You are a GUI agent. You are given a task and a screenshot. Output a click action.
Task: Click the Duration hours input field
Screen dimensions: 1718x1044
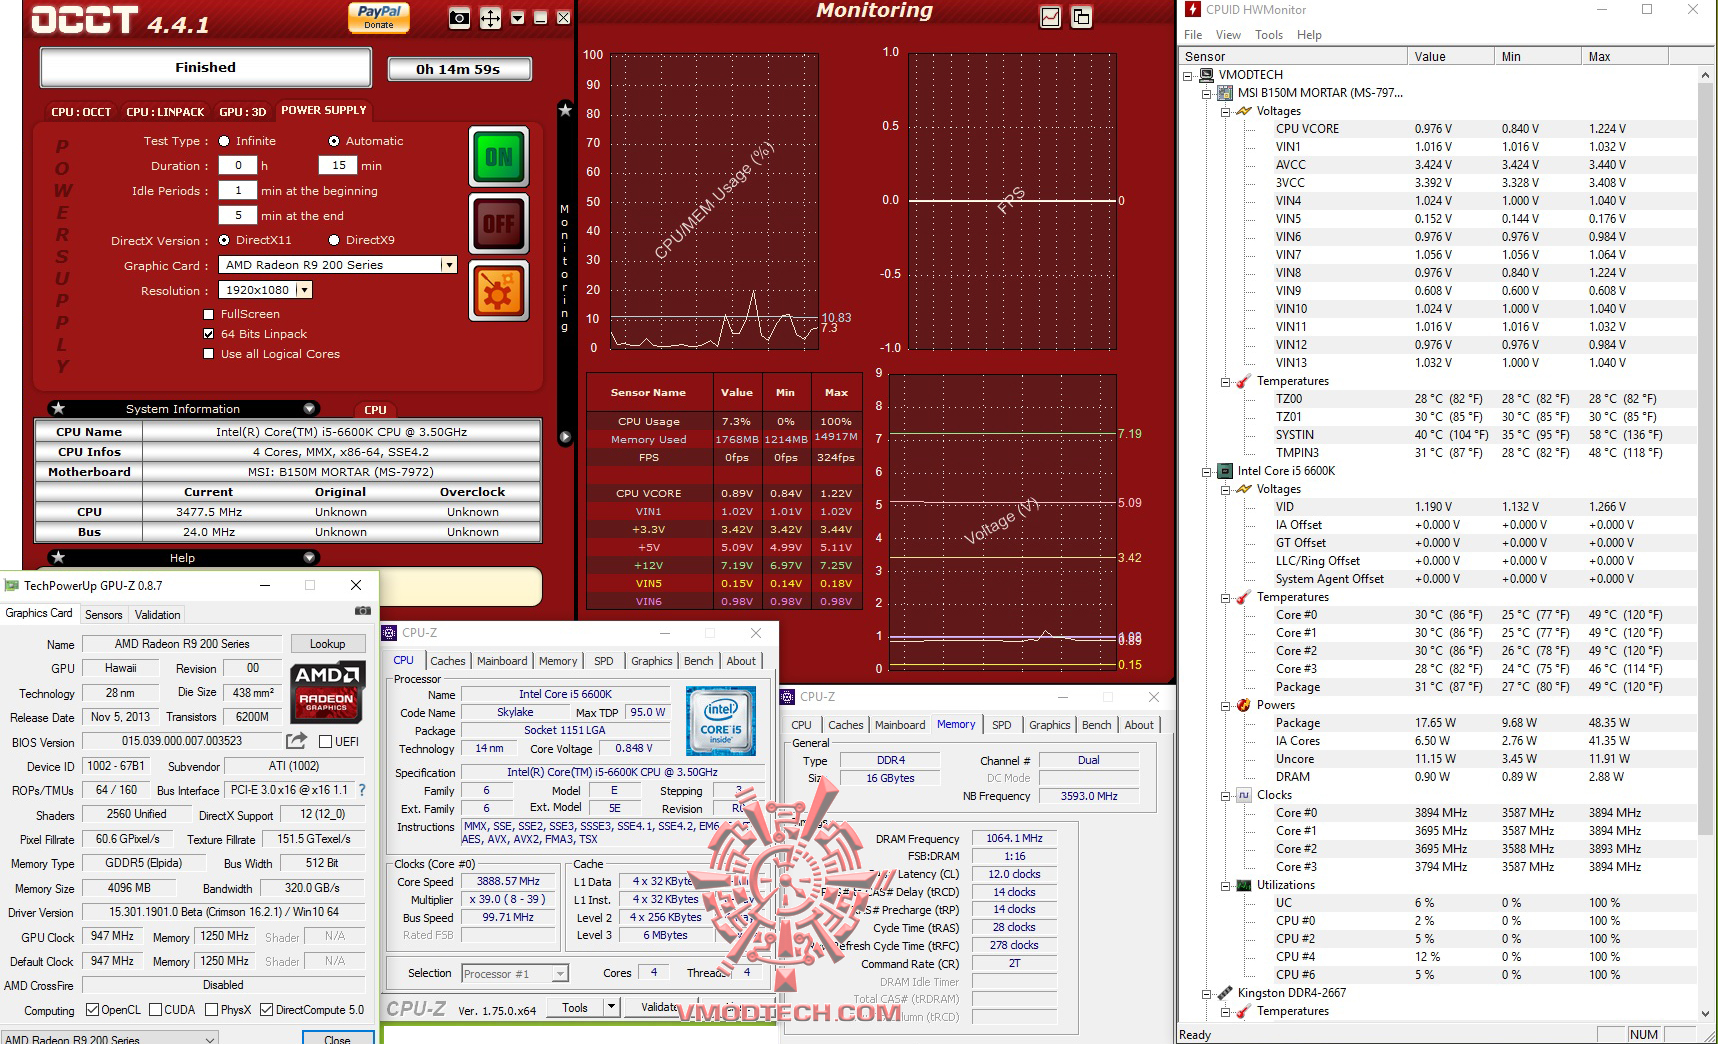pyautogui.click(x=238, y=166)
